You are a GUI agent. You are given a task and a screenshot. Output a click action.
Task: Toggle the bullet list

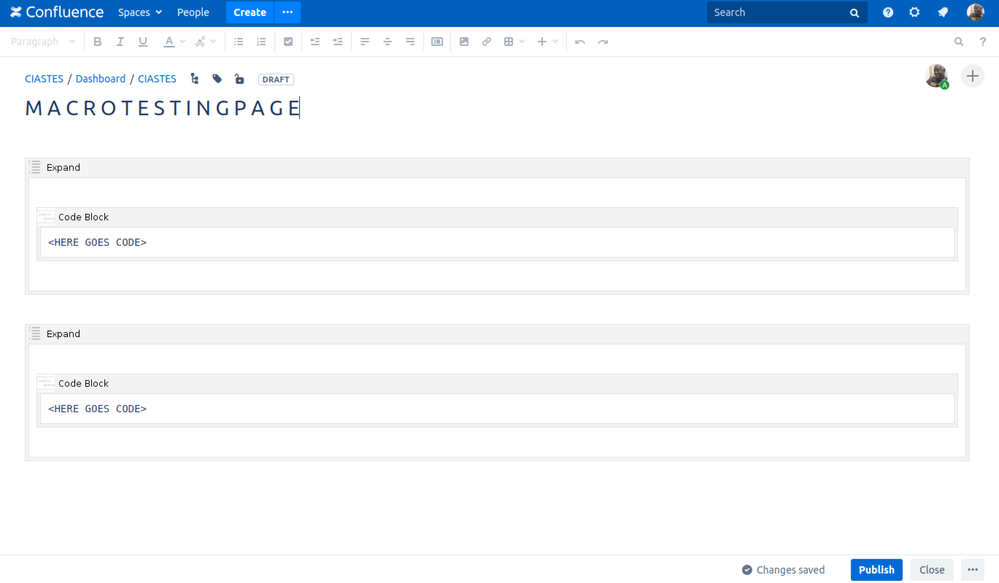238,41
